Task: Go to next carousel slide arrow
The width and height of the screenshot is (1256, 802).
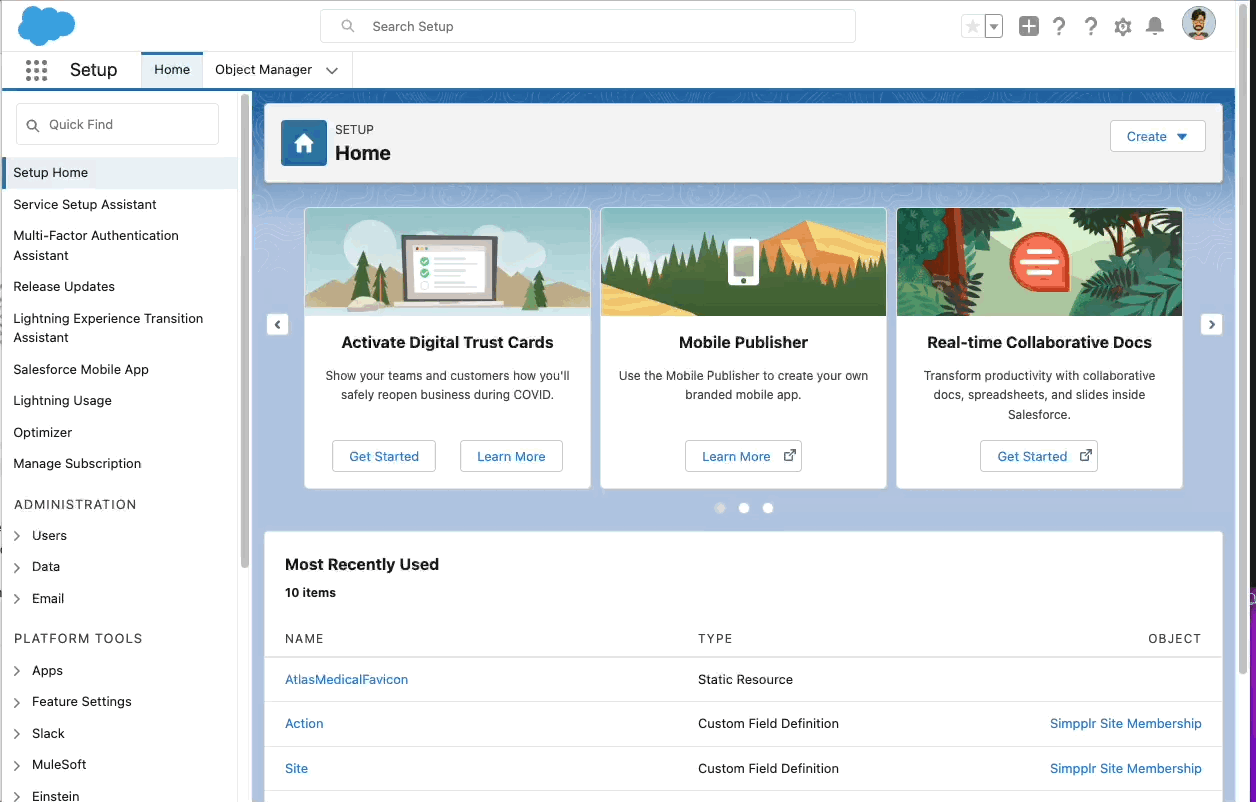Action: click(1211, 324)
